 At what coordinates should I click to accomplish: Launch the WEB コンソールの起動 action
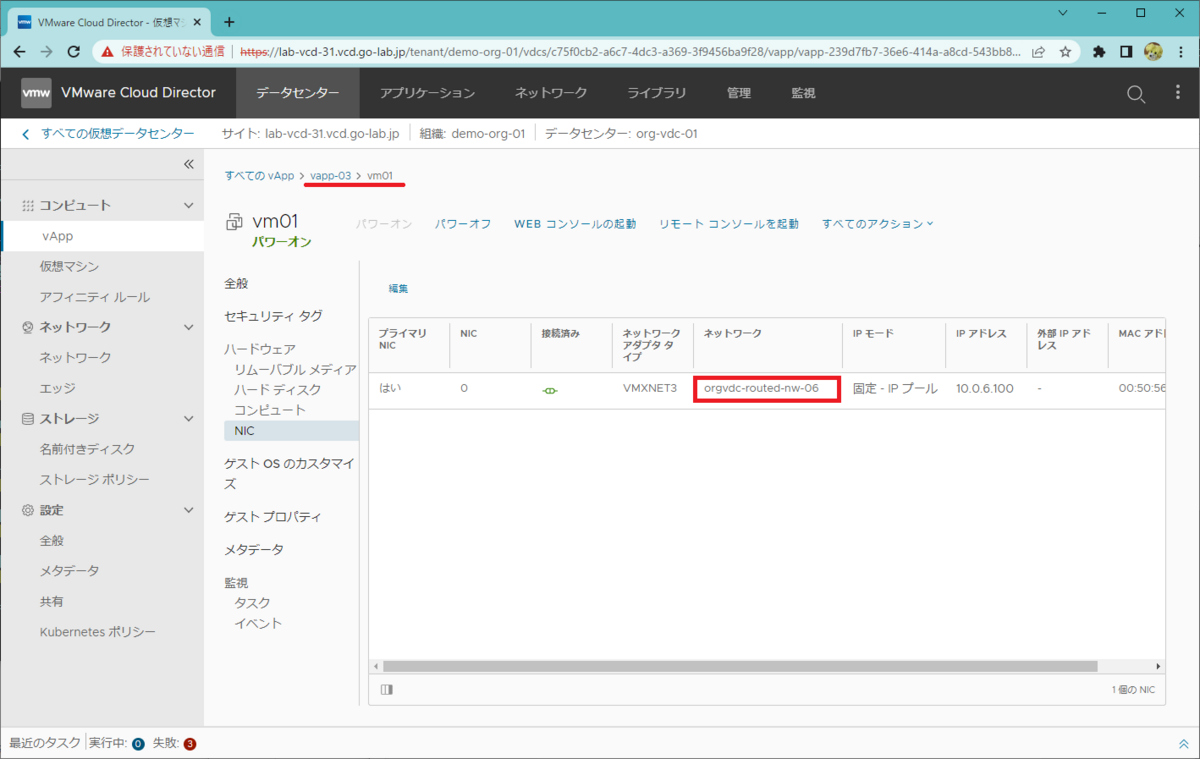(575, 224)
